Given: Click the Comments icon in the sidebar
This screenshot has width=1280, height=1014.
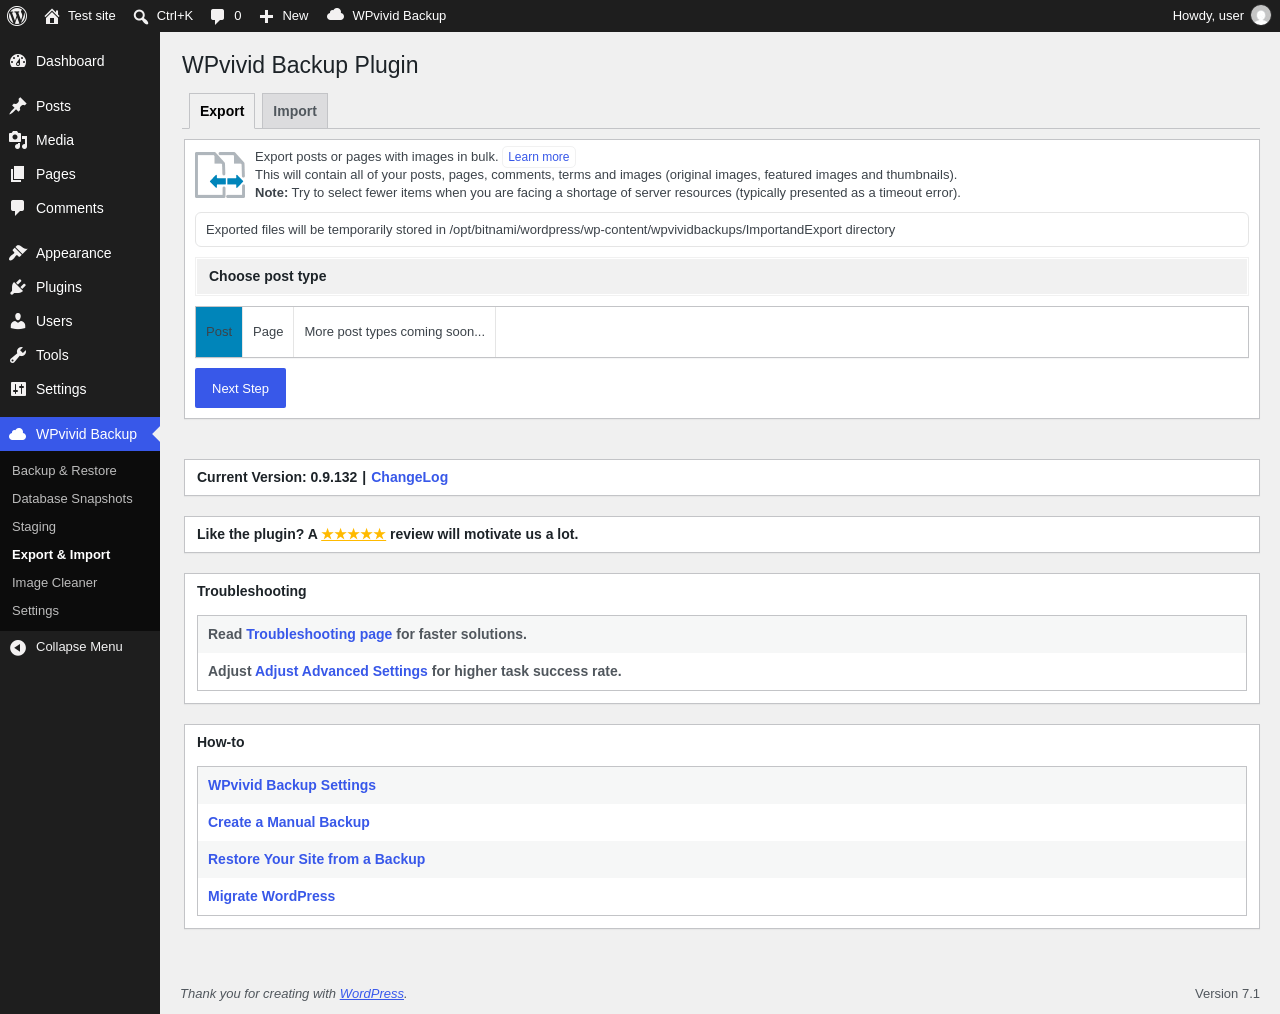Looking at the screenshot, I should tap(18, 208).
